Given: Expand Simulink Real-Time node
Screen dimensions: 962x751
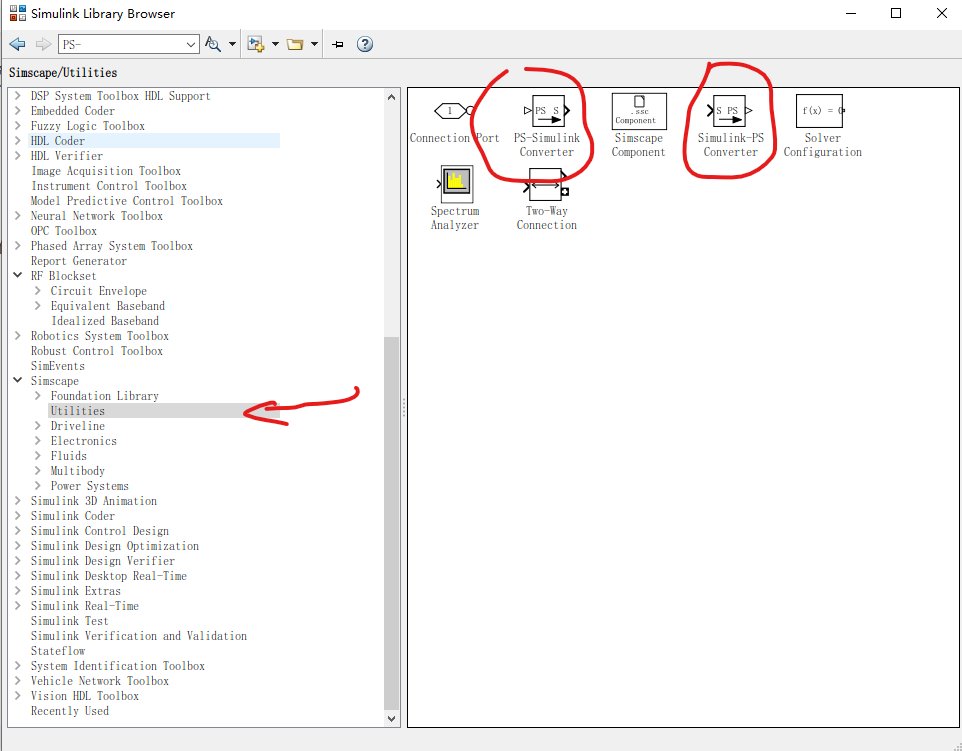Looking at the screenshot, I should point(18,606).
